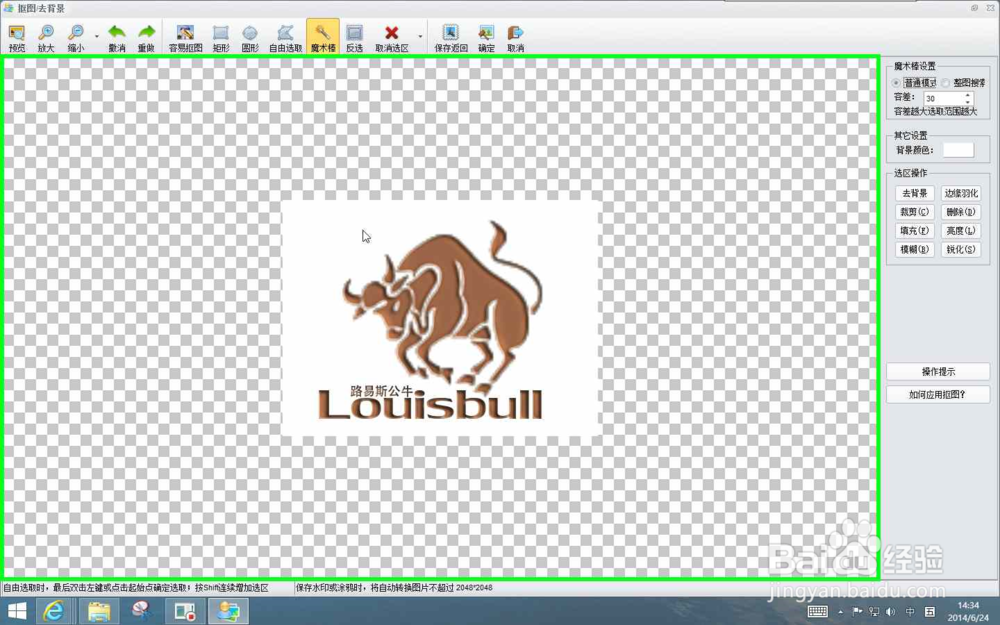Increase 容差 with the up spinner arrow

pyautogui.click(x=967, y=95)
